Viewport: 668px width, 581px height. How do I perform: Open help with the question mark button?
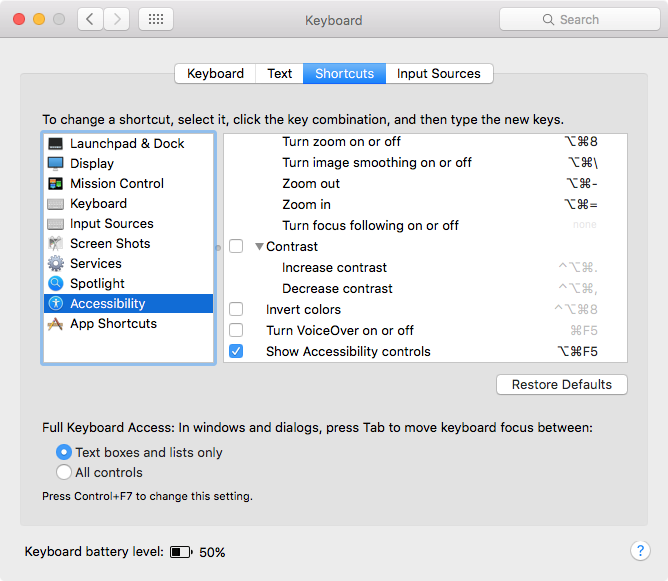[x=640, y=551]
